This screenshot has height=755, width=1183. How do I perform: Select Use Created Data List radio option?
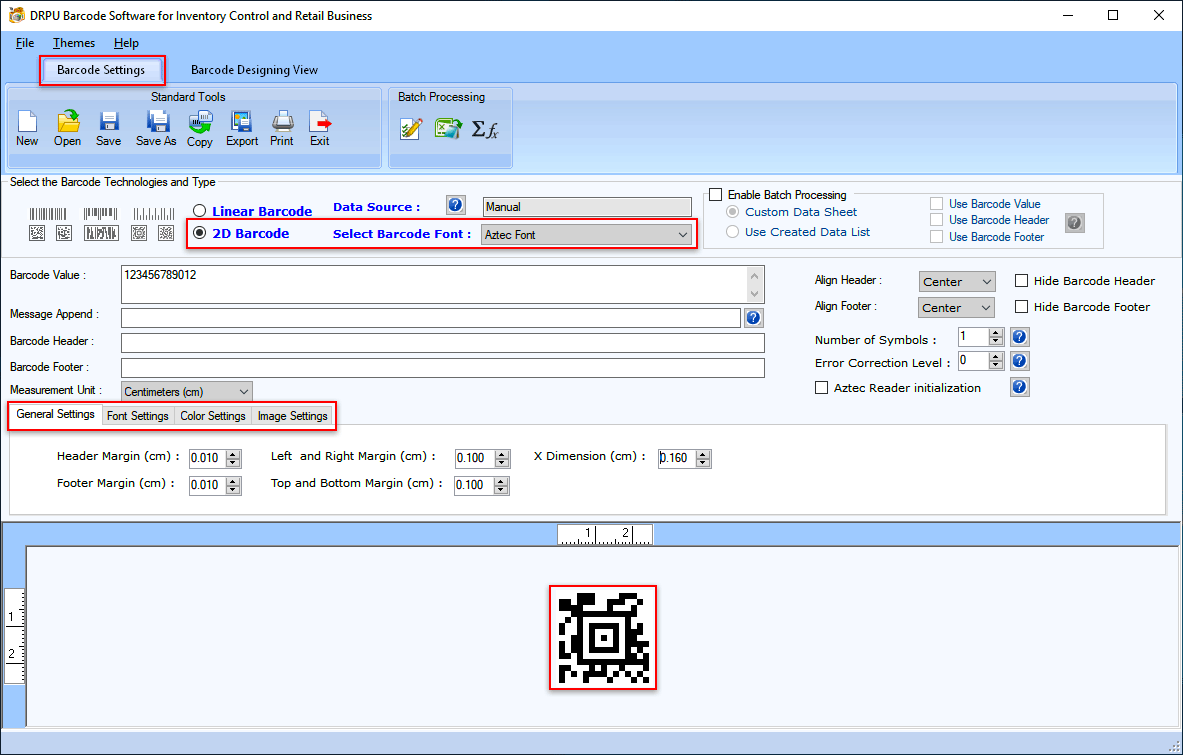(732, 232)
